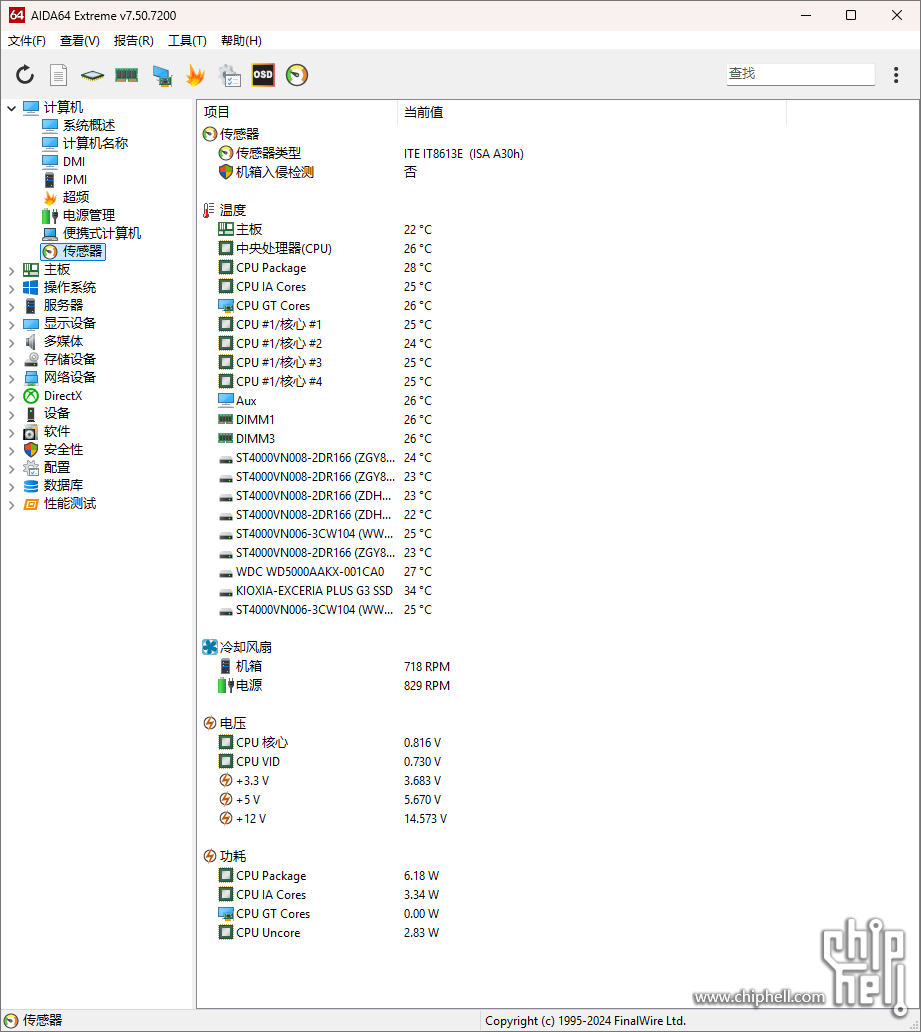Open the preferences gear checklist icon
Image resolution: width=921 pixels, height=1032 pixels.
tap(230, 75)
